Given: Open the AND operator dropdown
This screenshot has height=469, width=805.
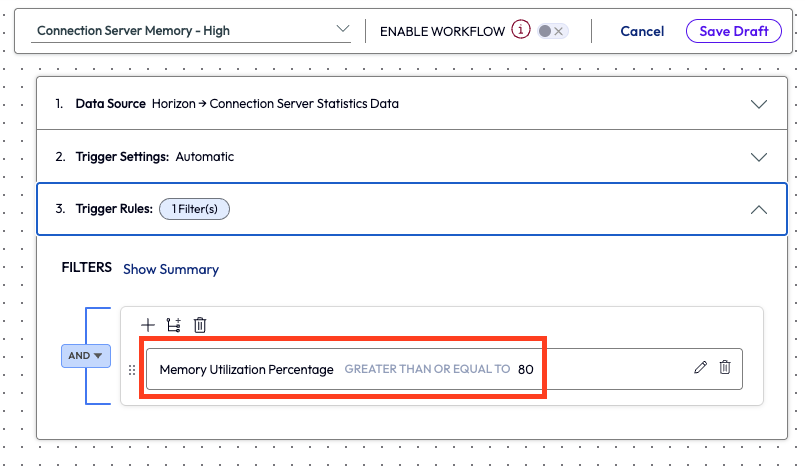Looking at the screenshot, I should point(86,355).
